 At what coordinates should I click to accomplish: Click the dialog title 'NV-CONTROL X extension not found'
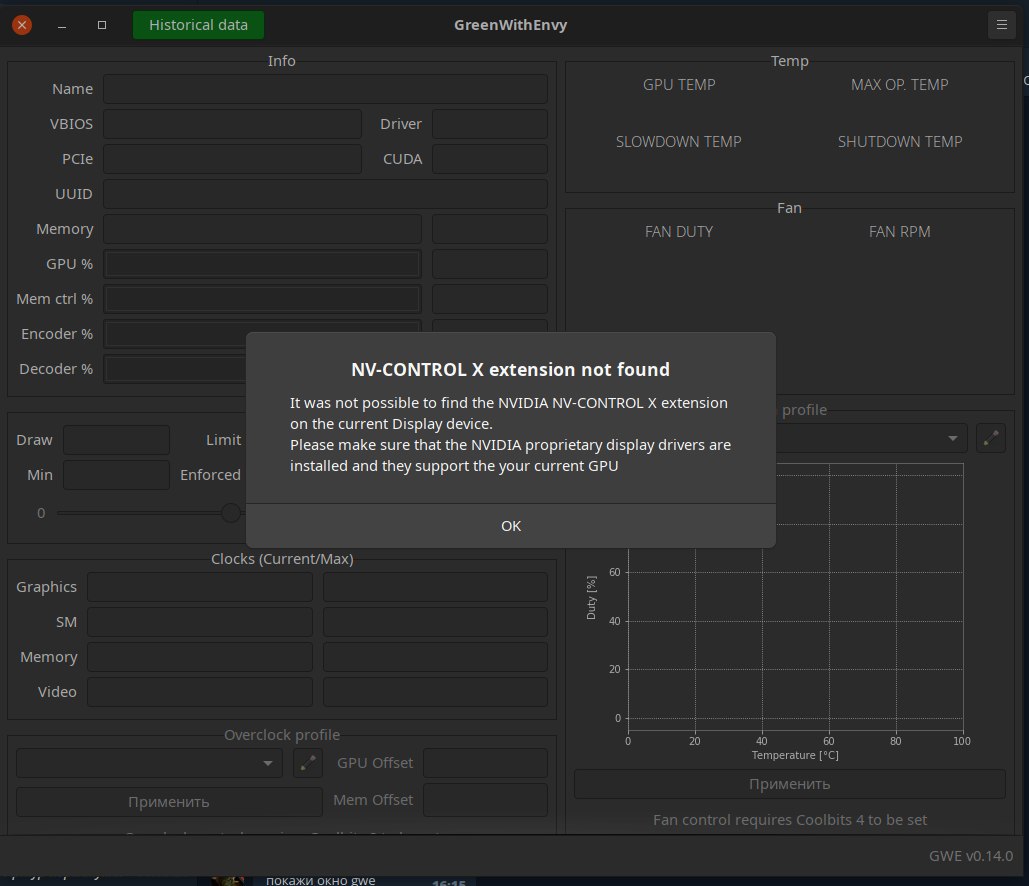tap(511, 369)
